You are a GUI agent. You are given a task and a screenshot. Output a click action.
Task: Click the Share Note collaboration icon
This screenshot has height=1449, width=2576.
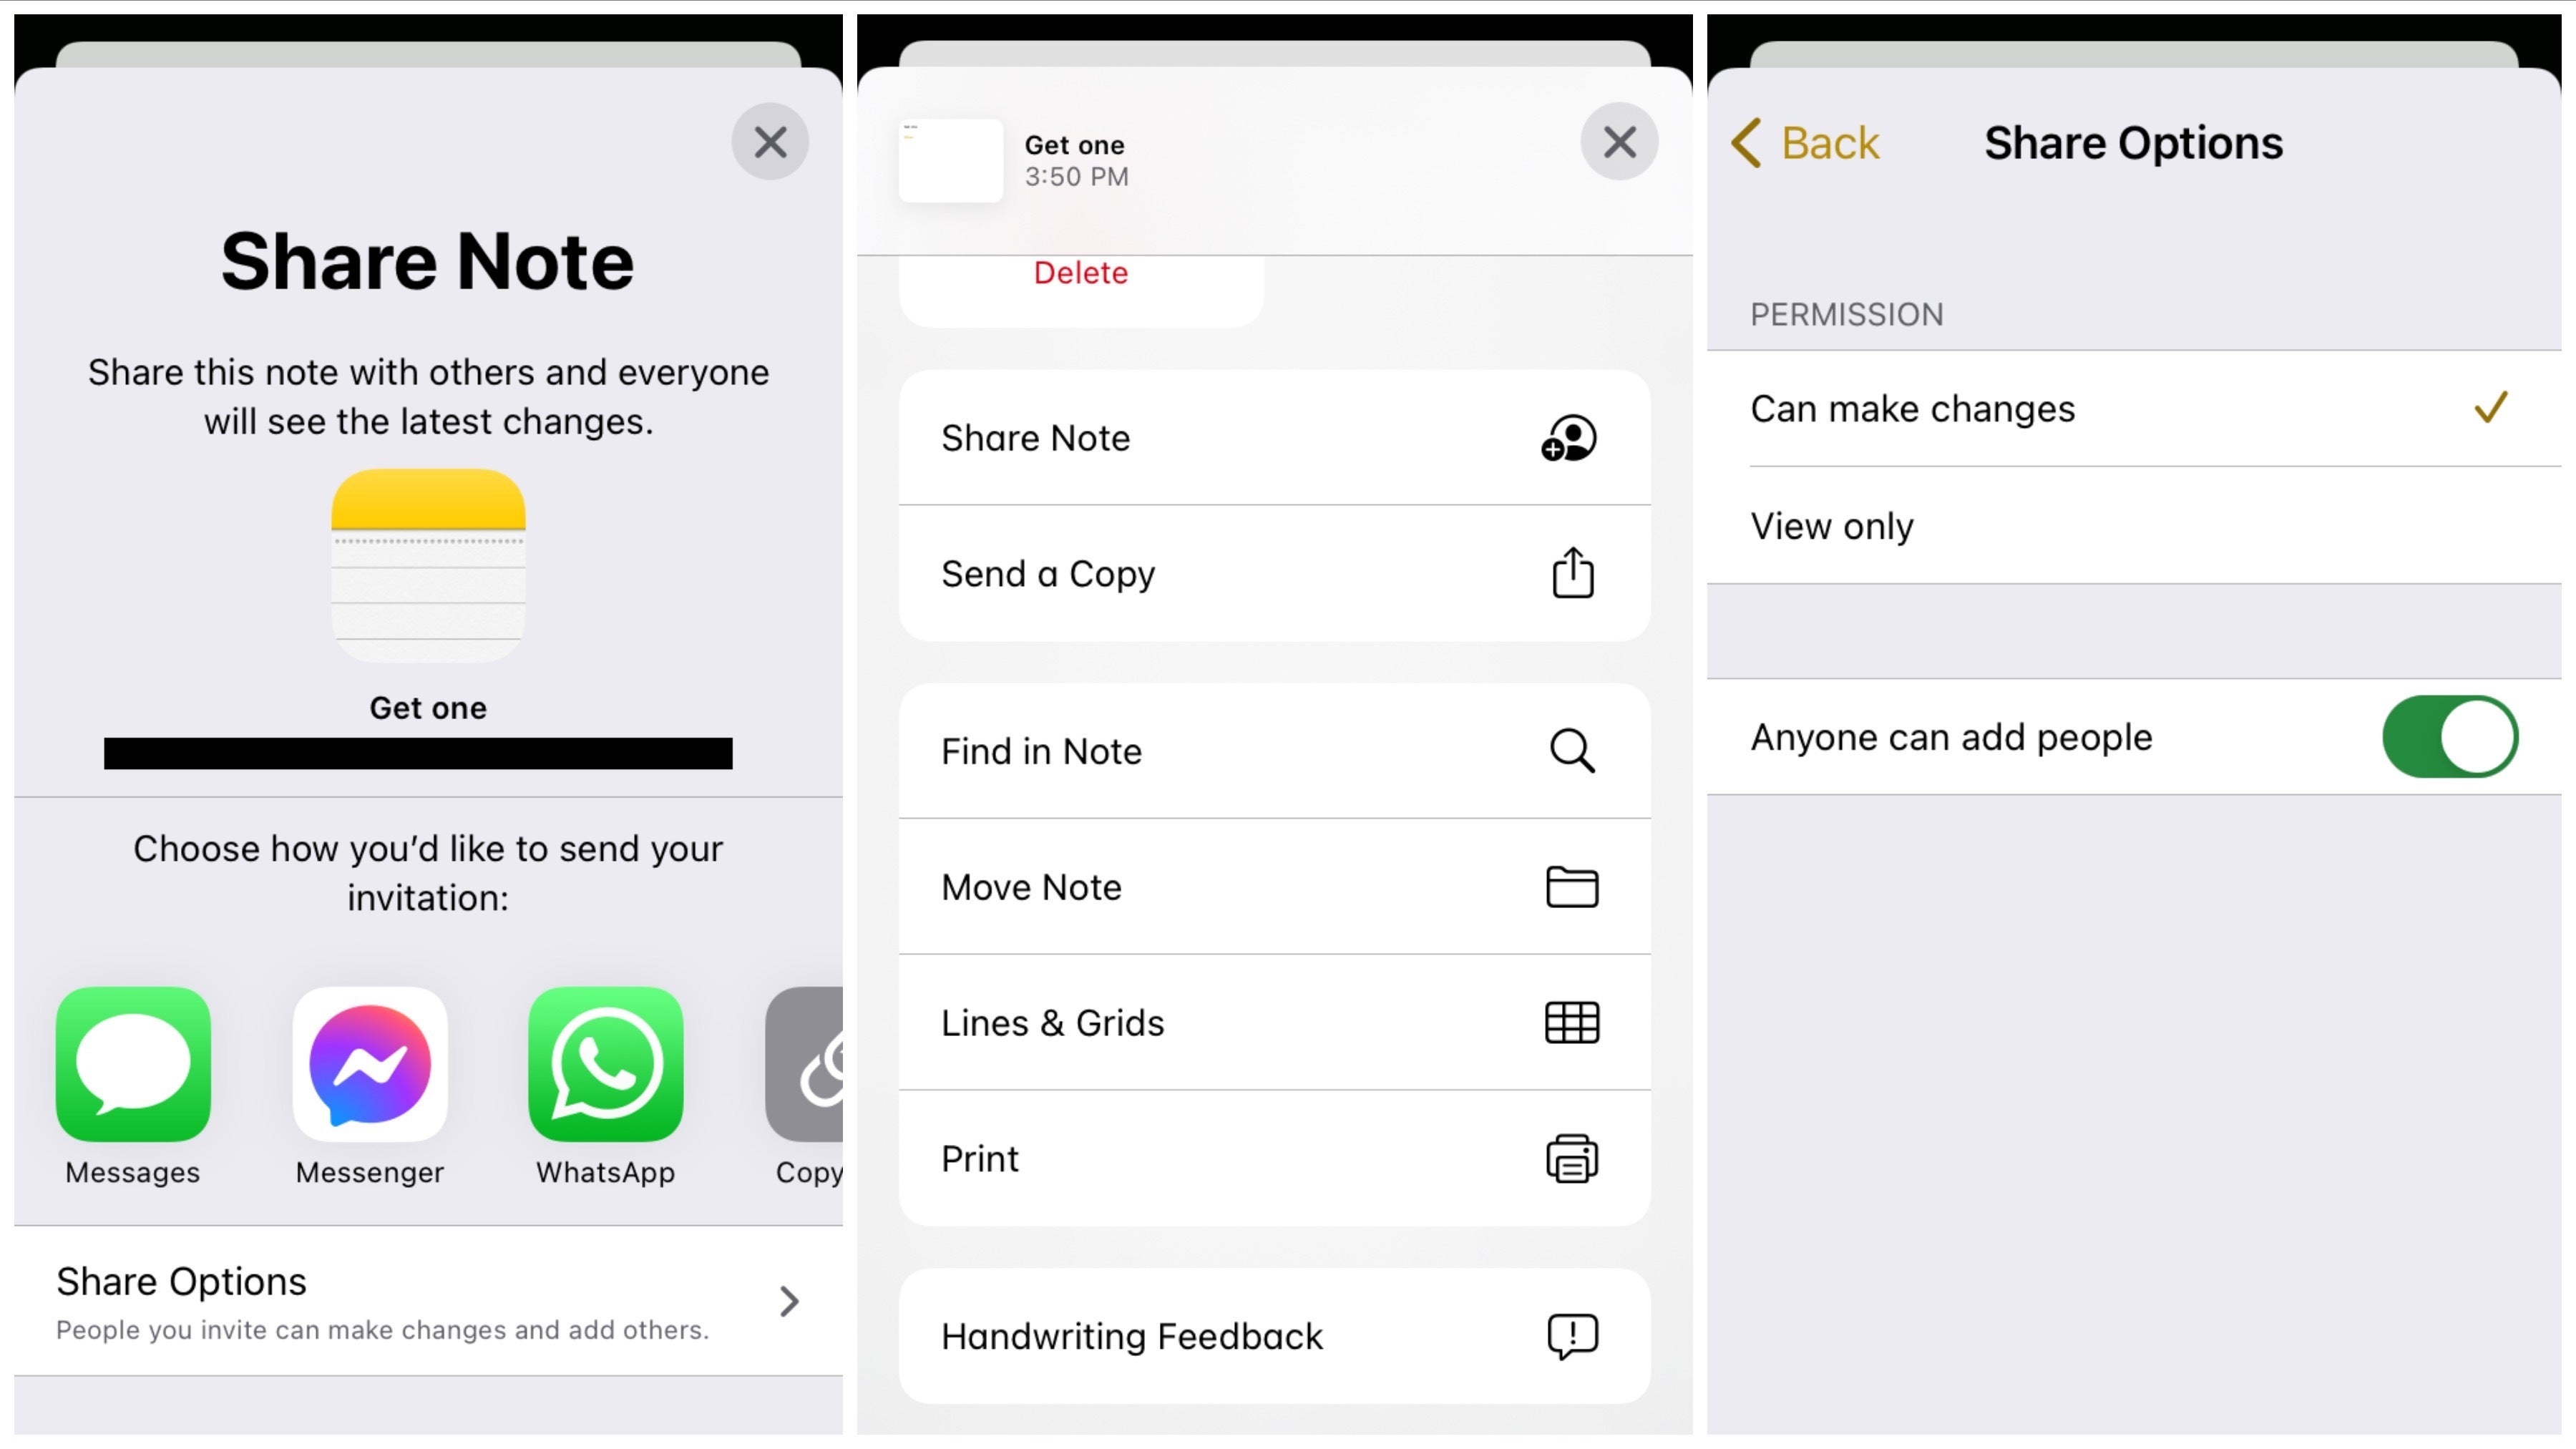click(1568, 437)
